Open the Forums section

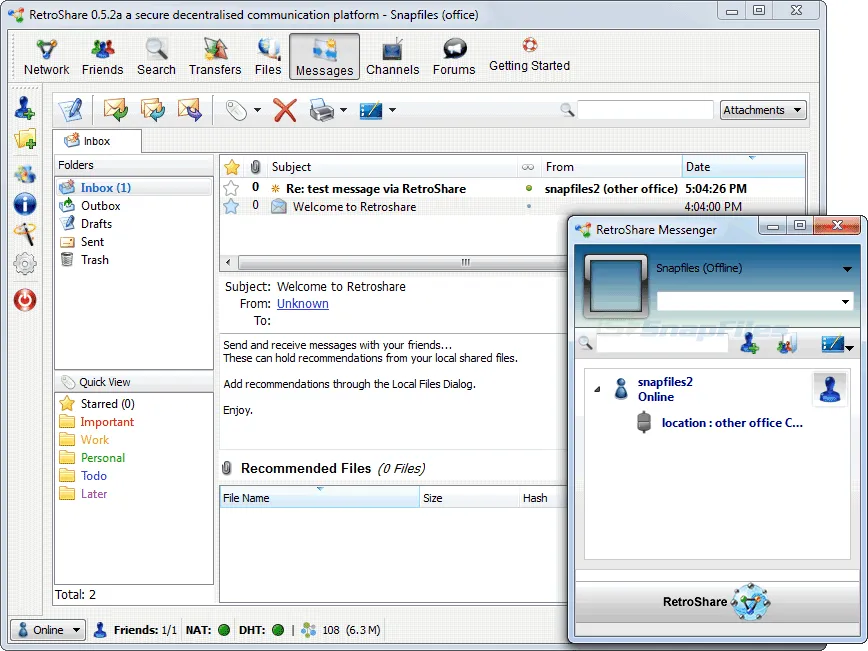454,57
